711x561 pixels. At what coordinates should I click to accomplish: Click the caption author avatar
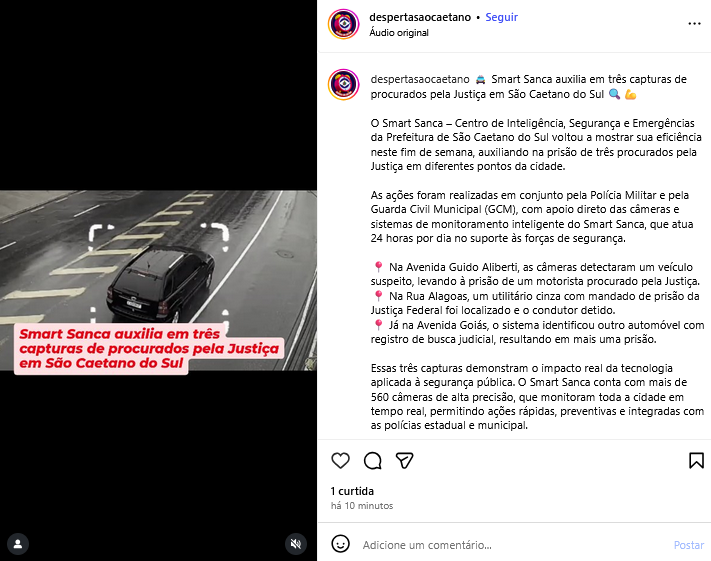(x=344, y=84)
